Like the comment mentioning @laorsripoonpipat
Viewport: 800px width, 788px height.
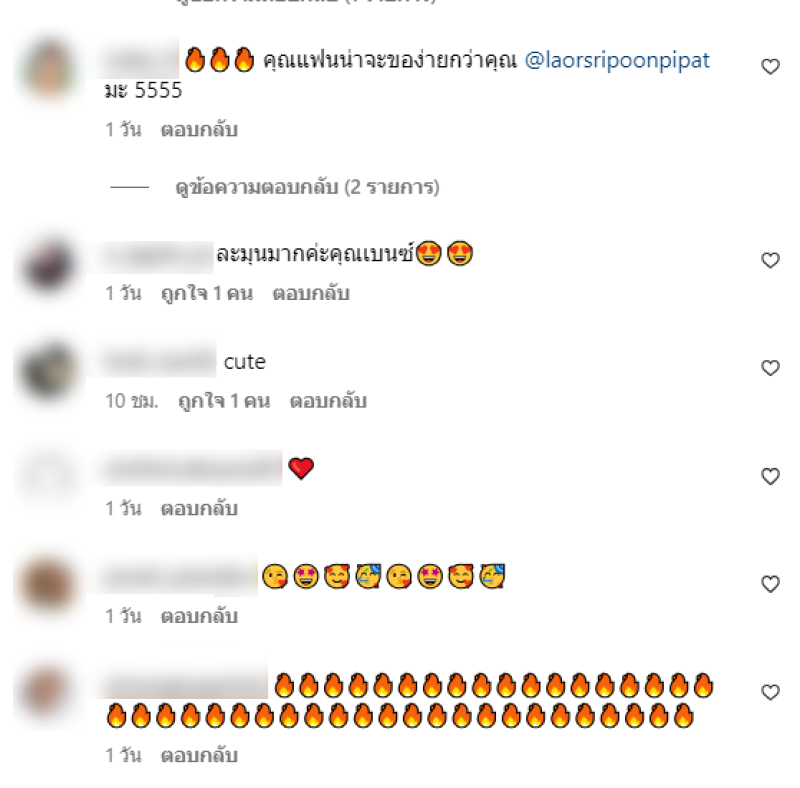770,66
